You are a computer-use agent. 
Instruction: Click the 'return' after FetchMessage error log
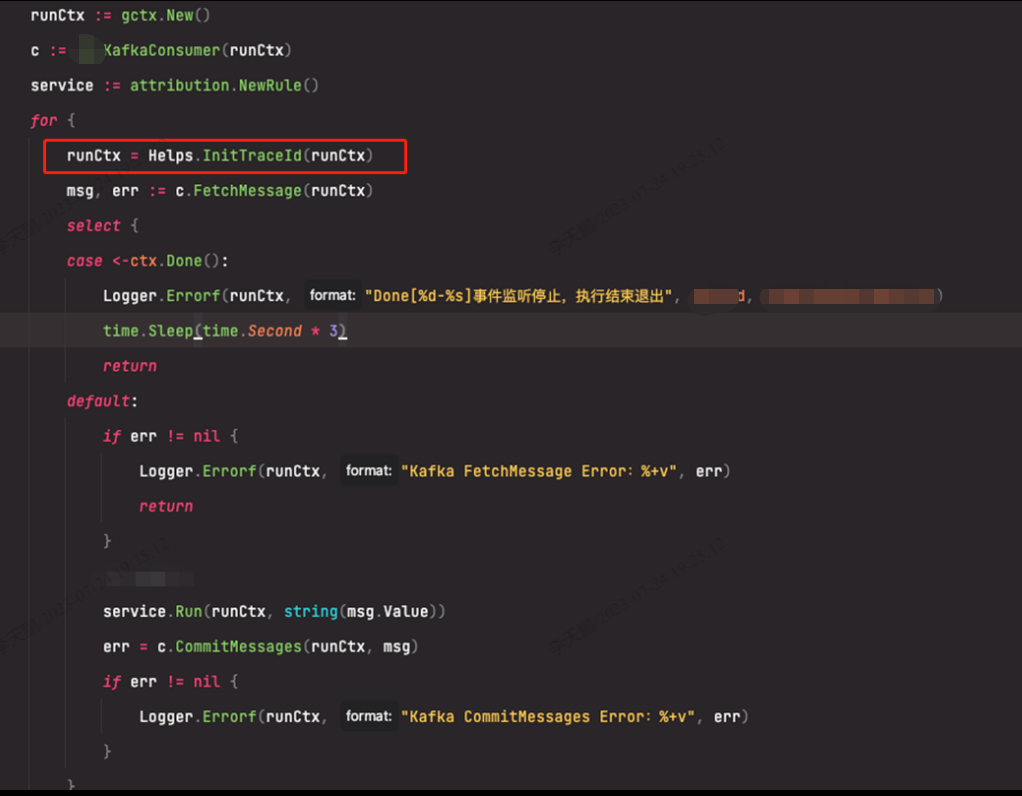click(x=166, y=507)
